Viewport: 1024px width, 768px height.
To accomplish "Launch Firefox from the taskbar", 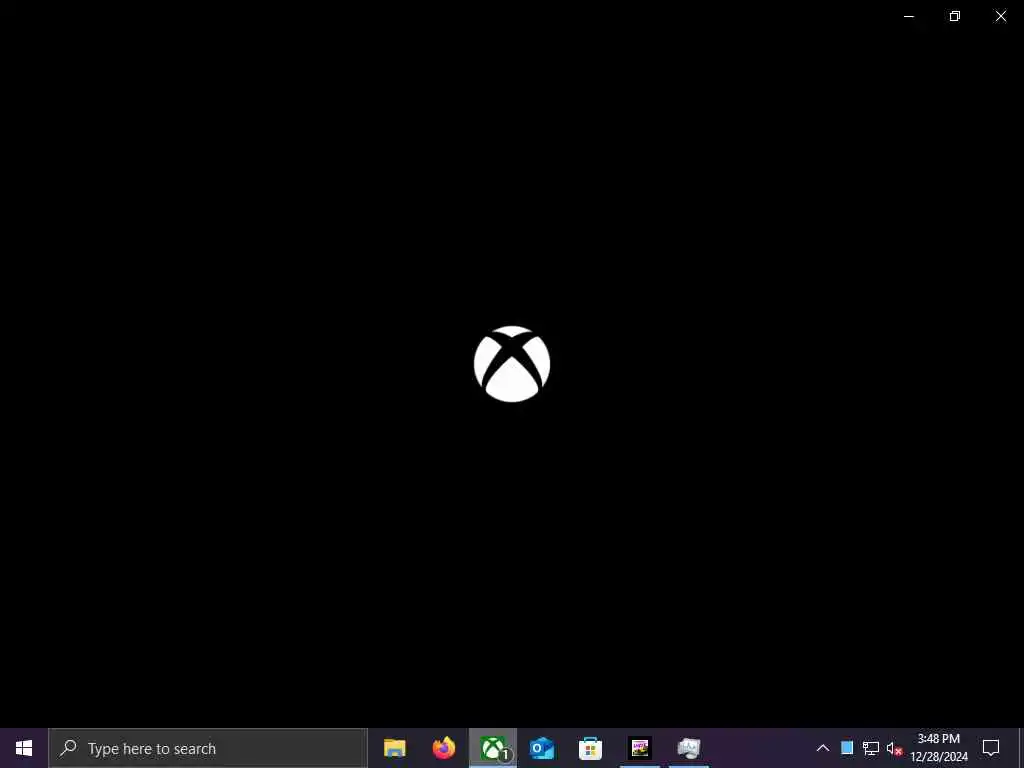I will click(x=443, y=748).
